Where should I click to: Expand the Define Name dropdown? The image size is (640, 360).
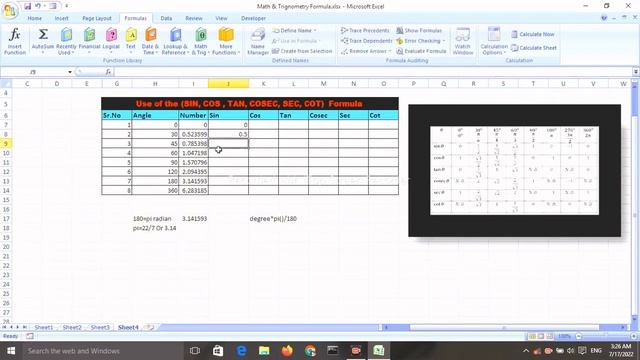[315, 31]
